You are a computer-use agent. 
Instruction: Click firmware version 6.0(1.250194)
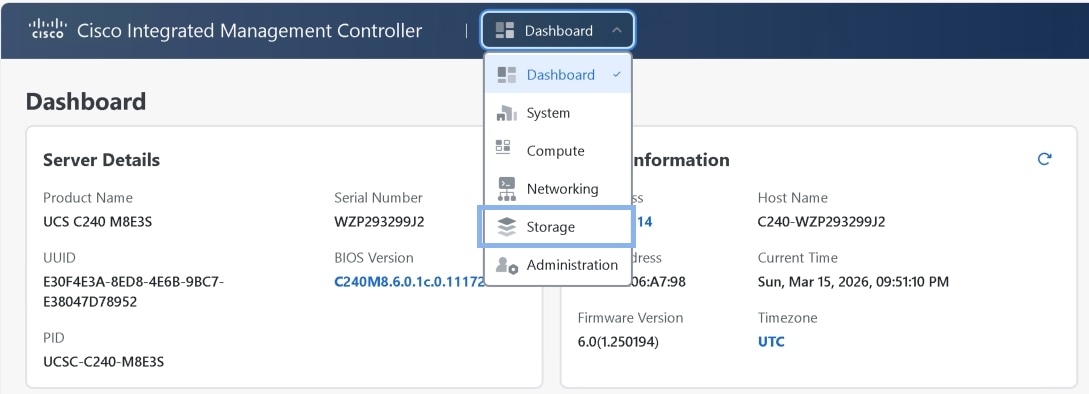coord(618,342)
